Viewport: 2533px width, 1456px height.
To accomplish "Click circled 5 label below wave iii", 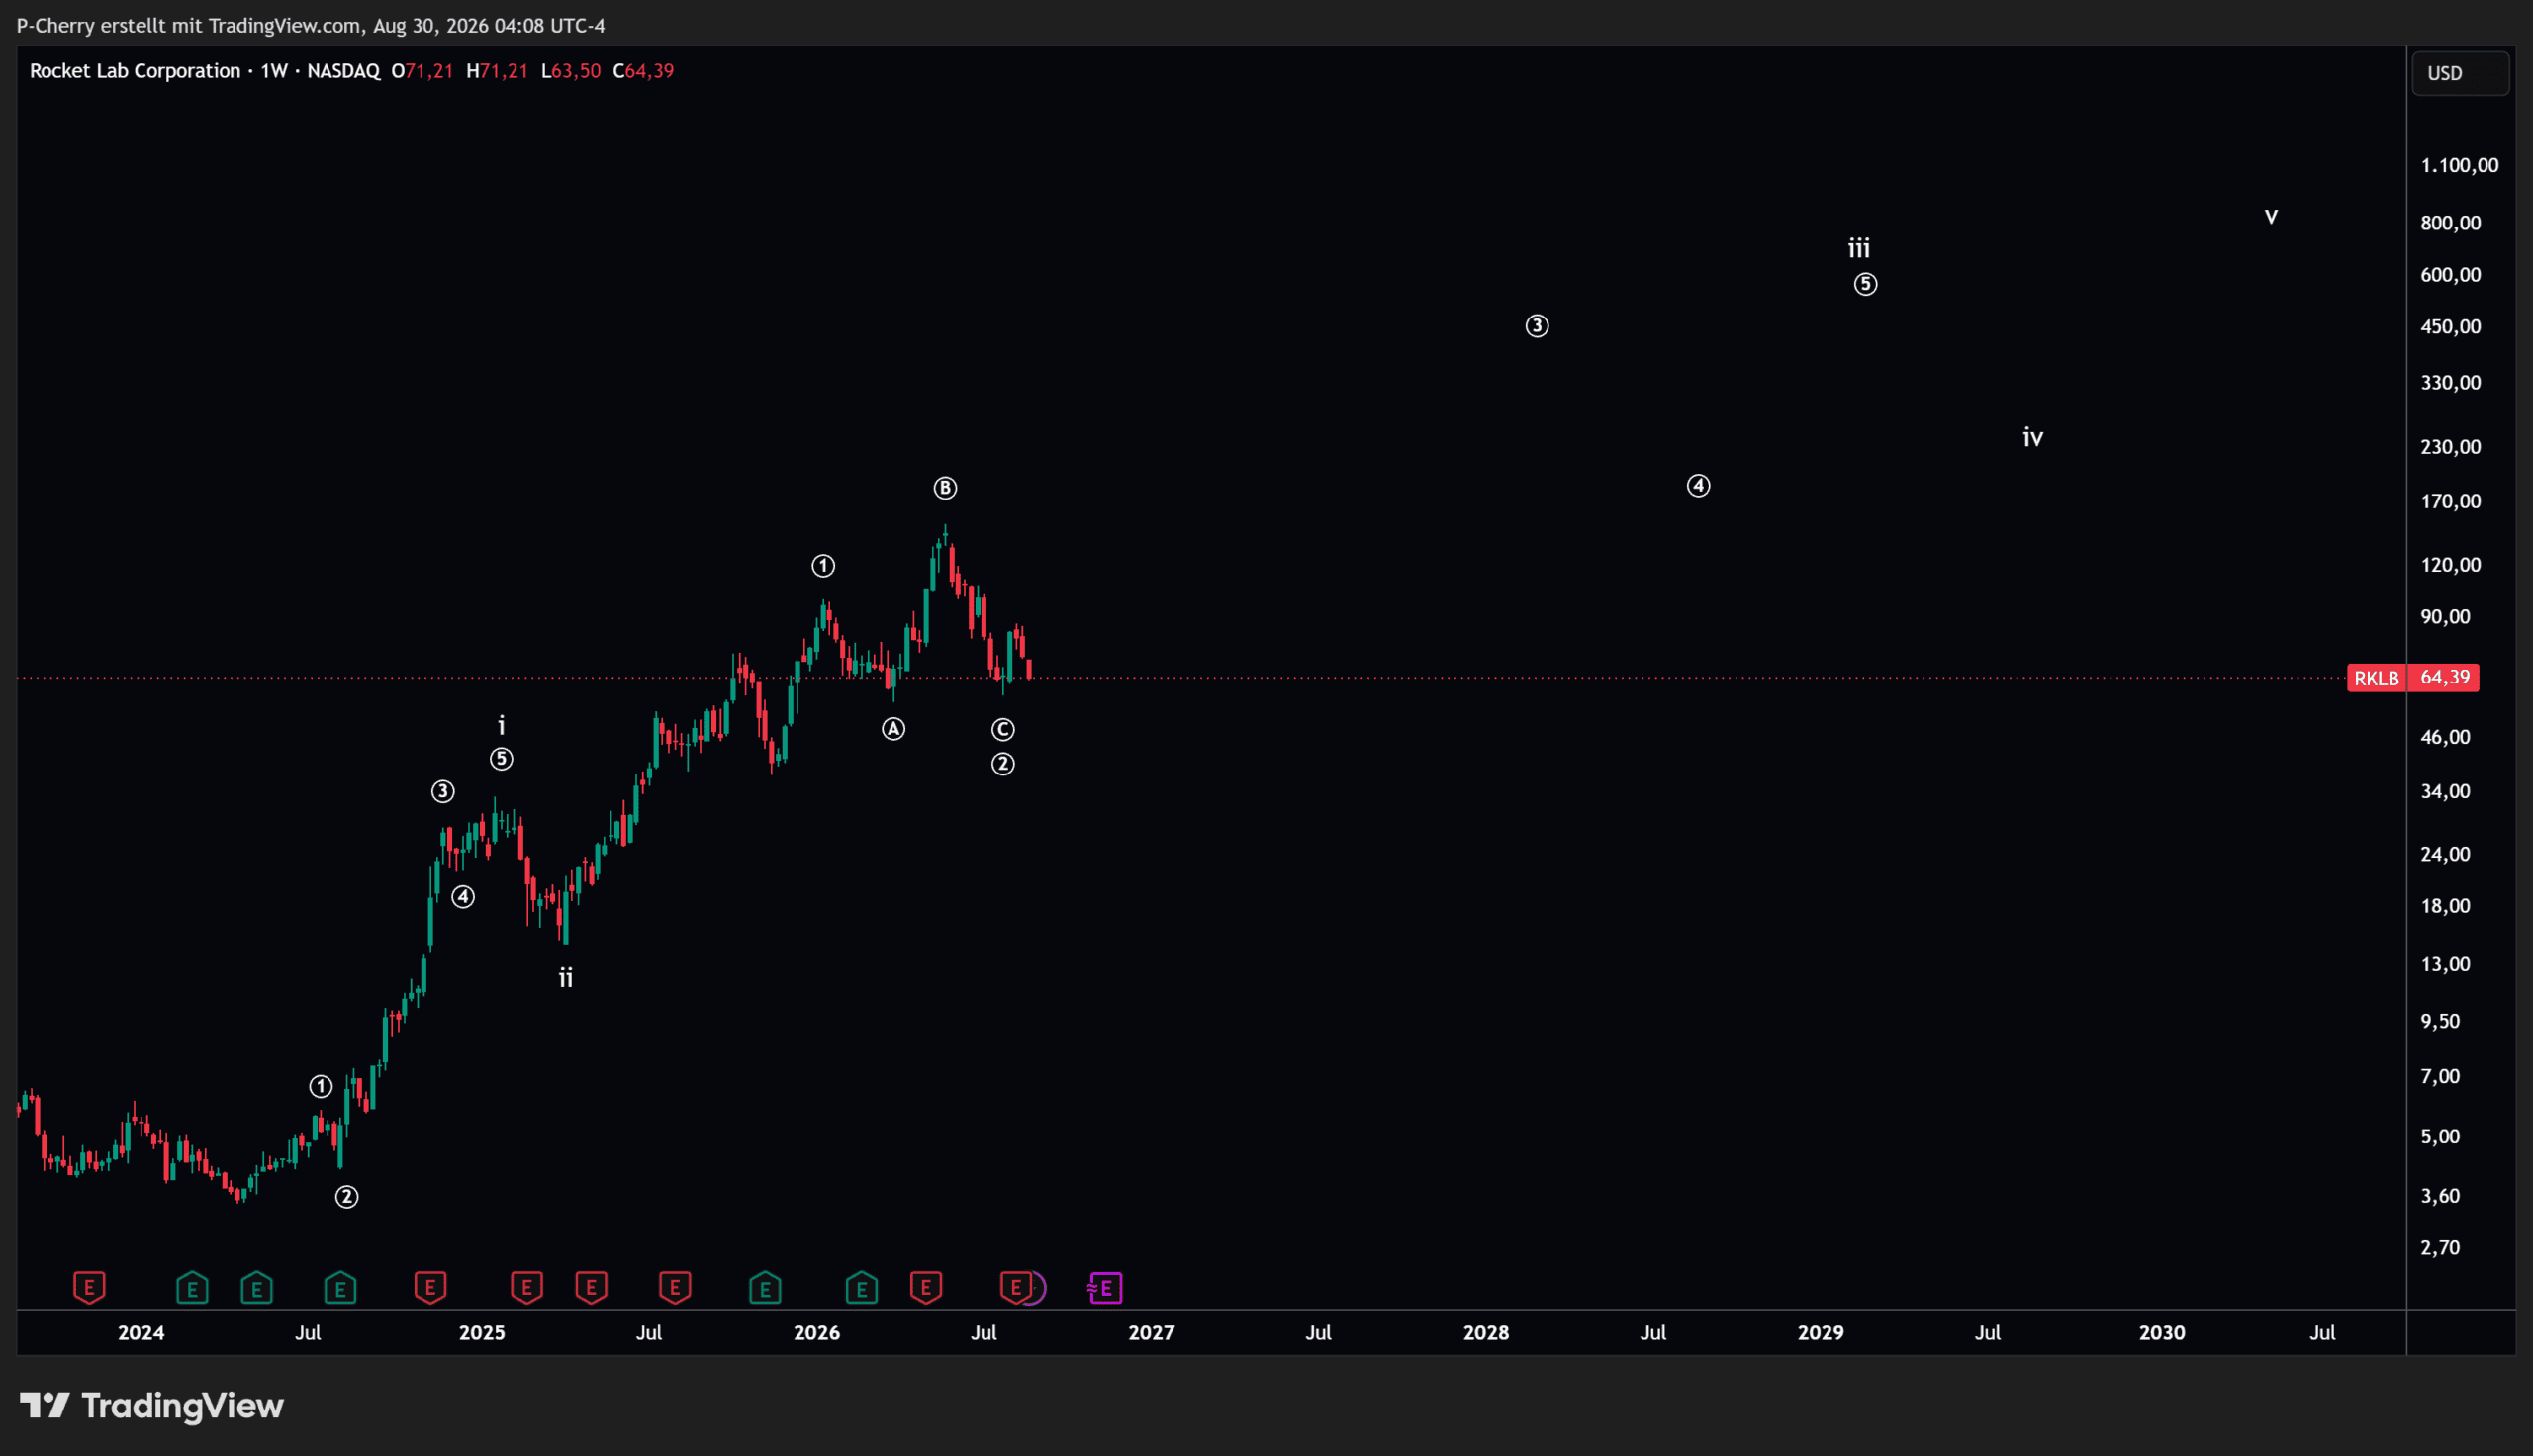I will click(x=1865, y=284).
